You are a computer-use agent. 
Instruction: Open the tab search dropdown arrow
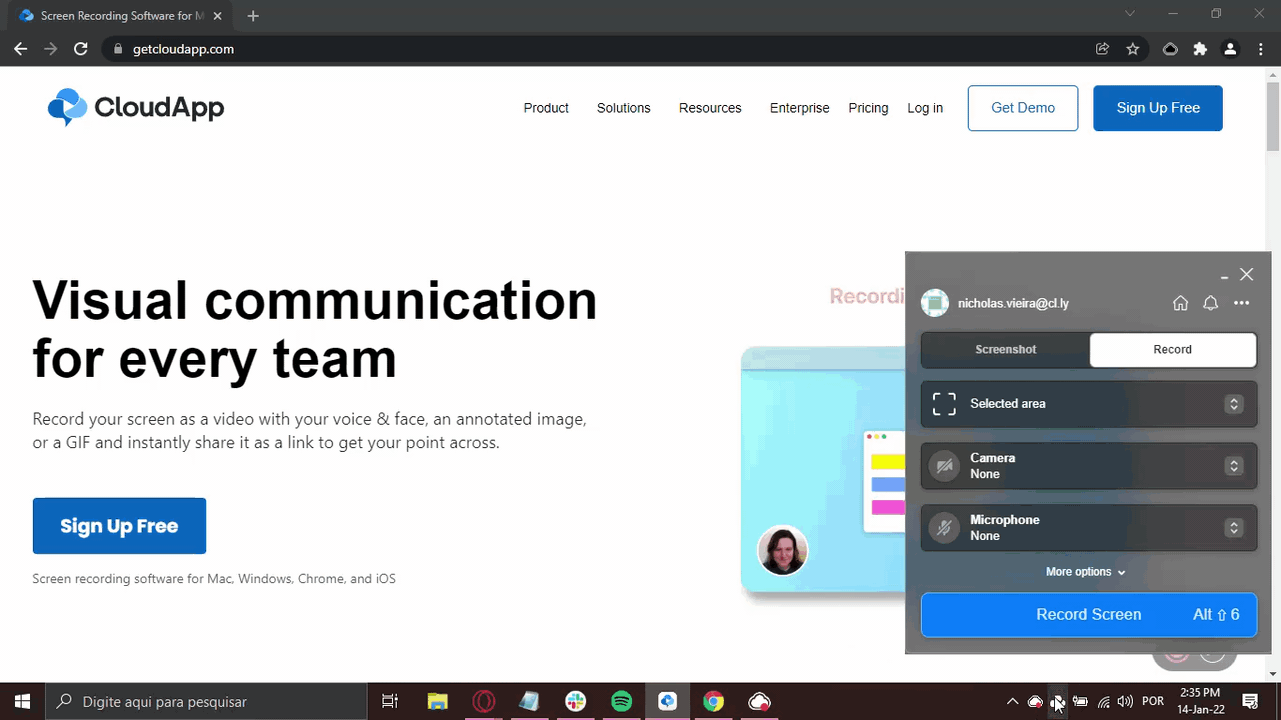(x=1130, y=14)
